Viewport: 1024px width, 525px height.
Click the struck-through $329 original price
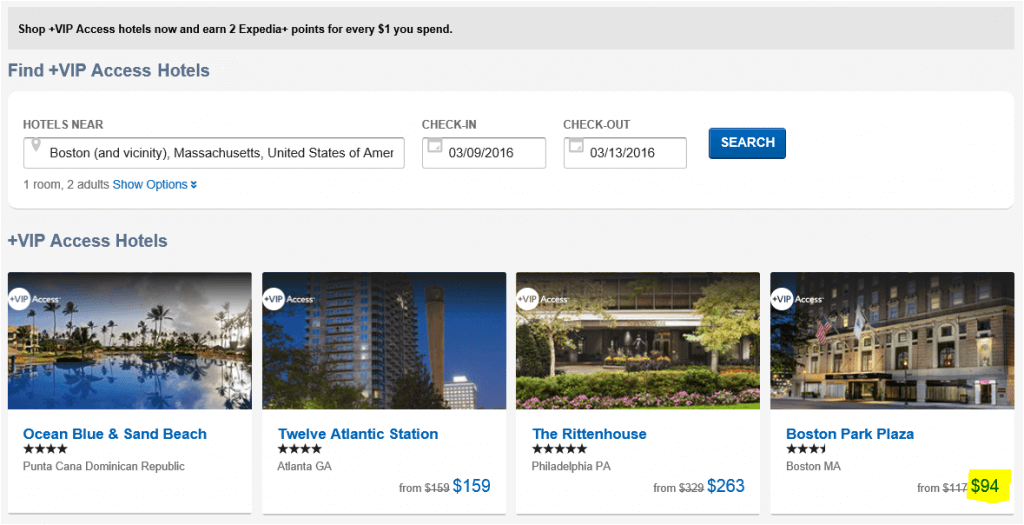coord(692,488)
